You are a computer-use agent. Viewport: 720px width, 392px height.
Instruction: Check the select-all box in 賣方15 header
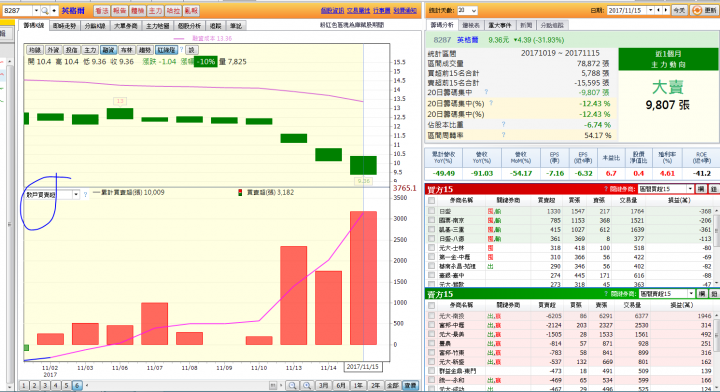[431, 305]
